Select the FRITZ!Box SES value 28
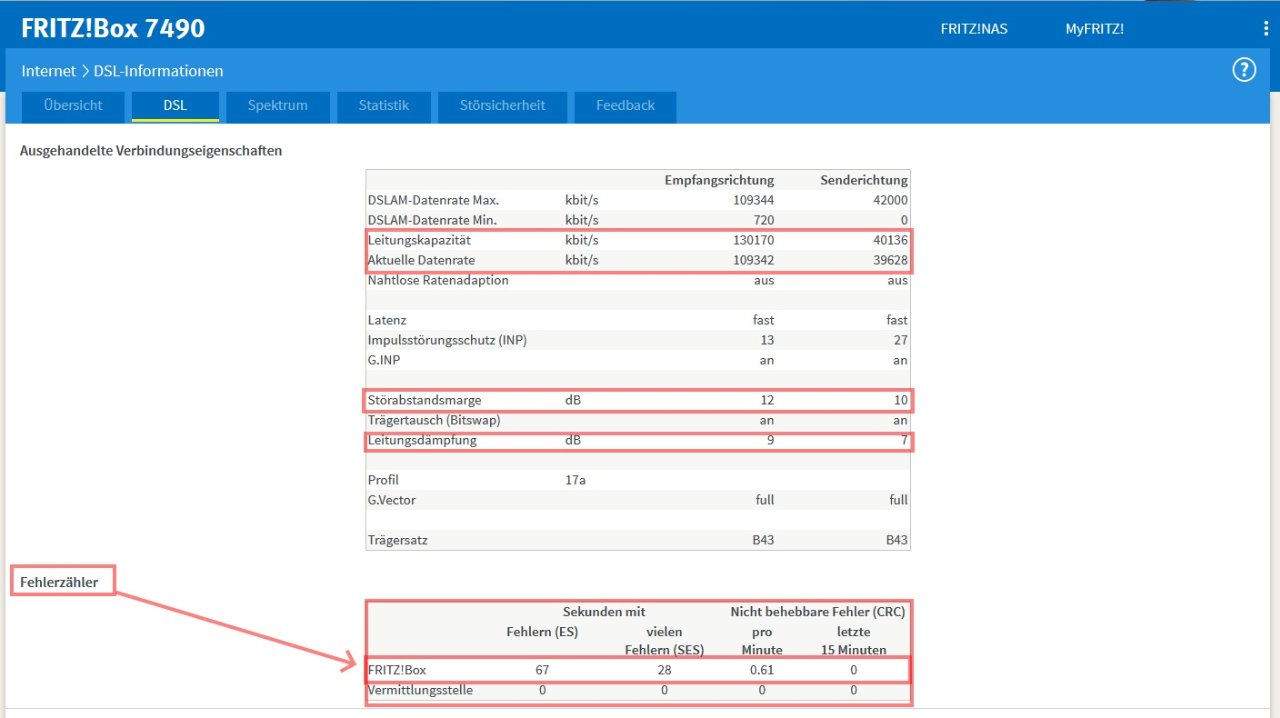 [664, 670]
